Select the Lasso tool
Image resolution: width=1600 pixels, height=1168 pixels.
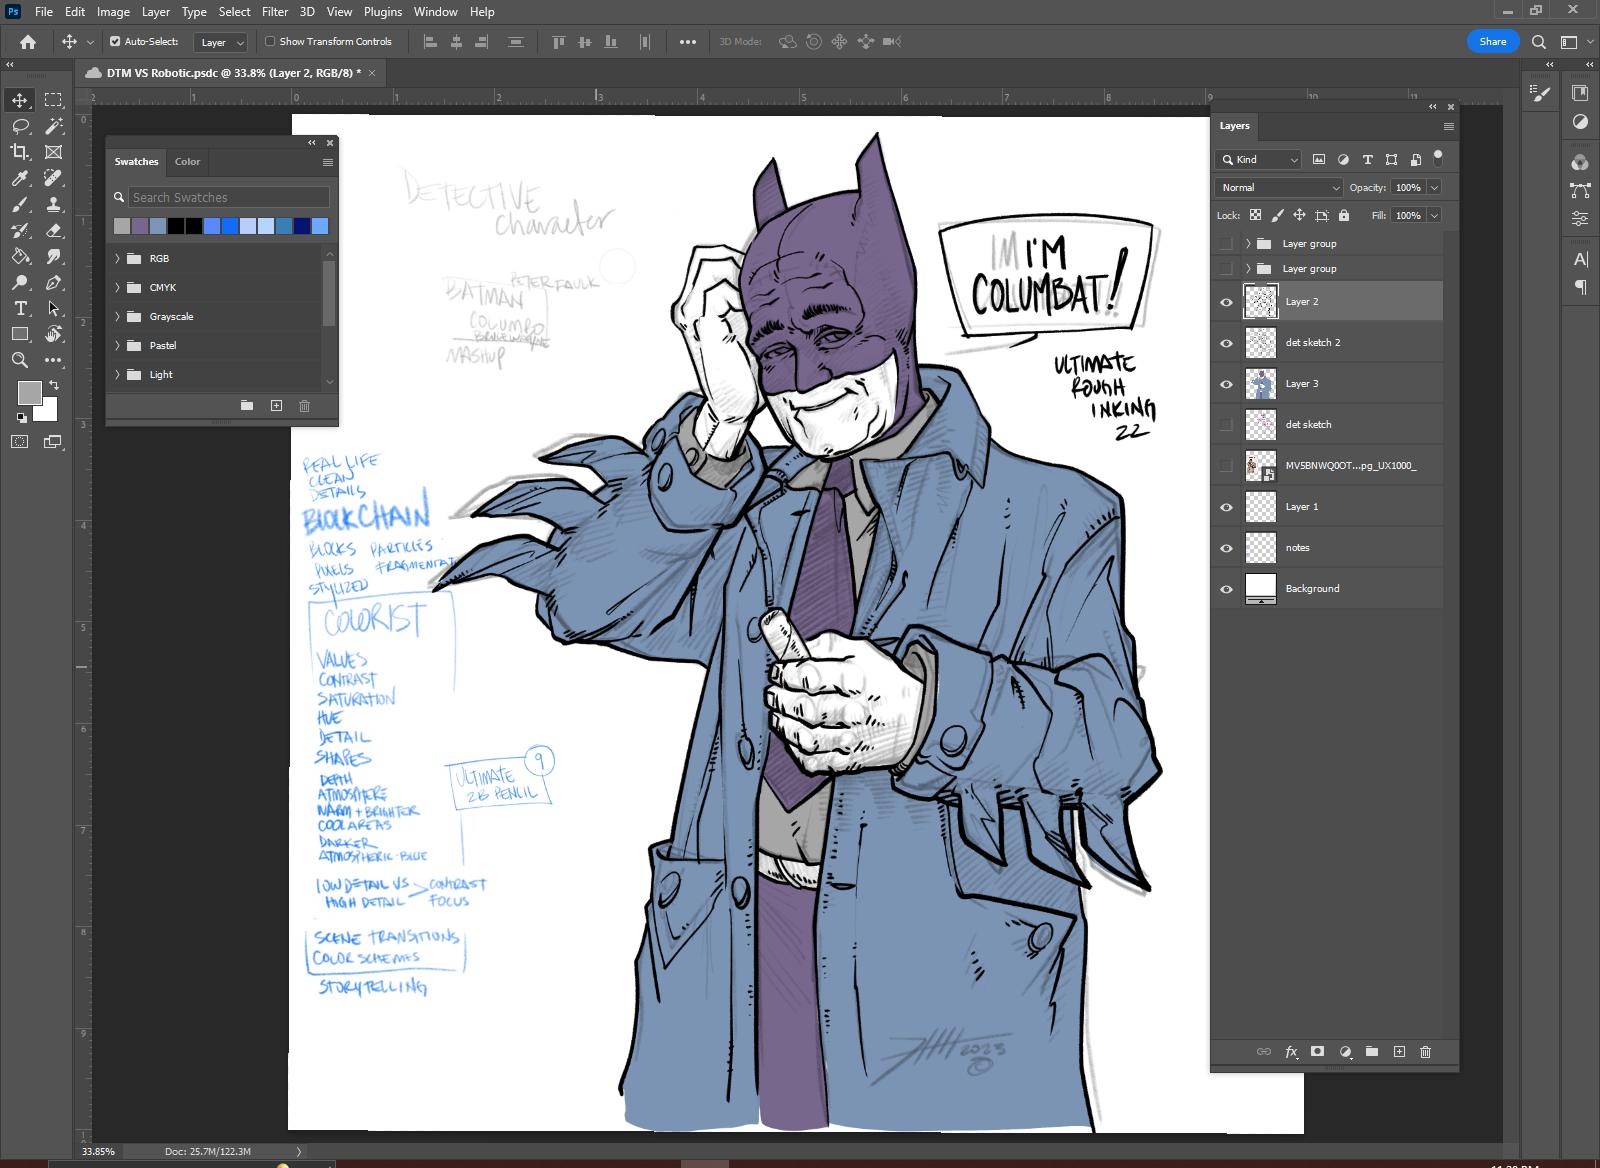coord(20,126)
